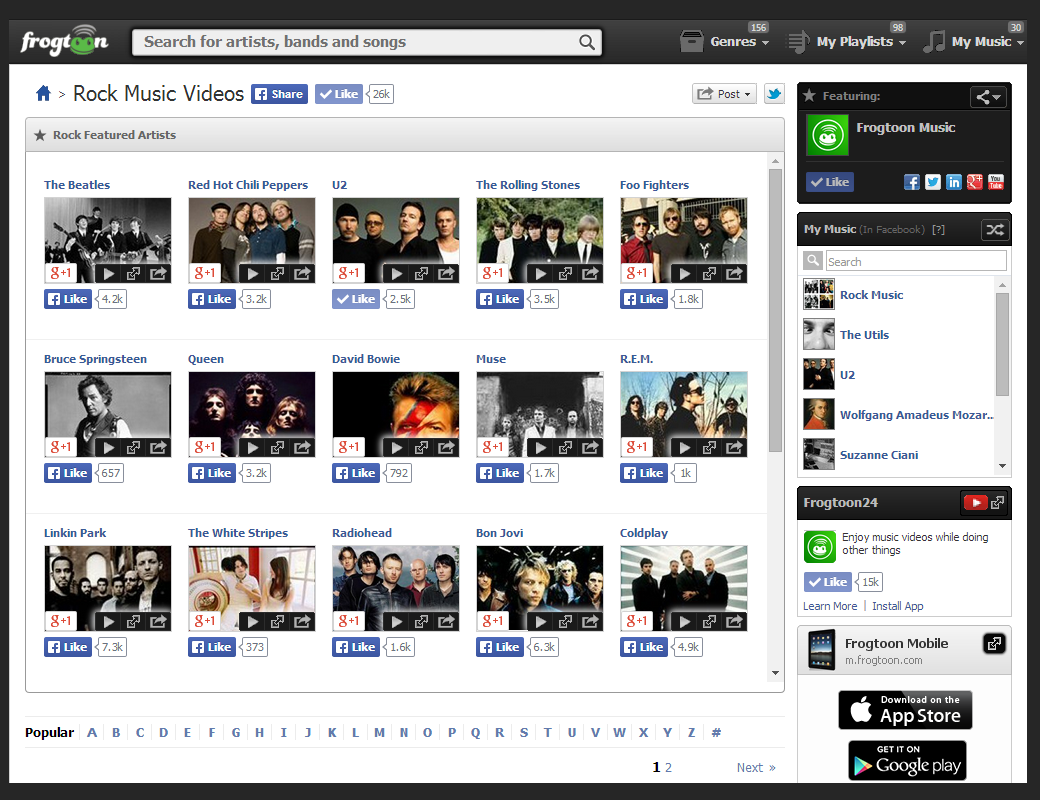Share the Foo Fighters video icon
Image resolution: width=1040 pixels, height=800 pixels.
coord(735,273)
